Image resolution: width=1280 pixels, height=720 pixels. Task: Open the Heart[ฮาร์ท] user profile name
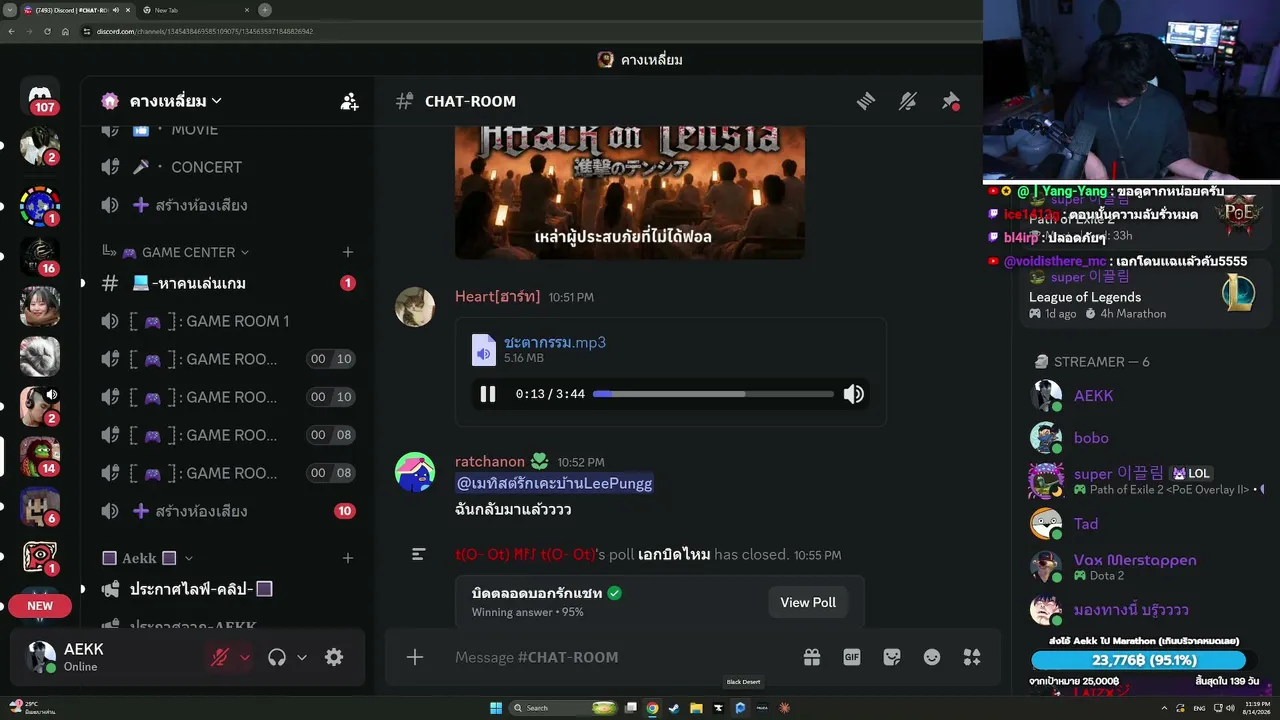497,297
